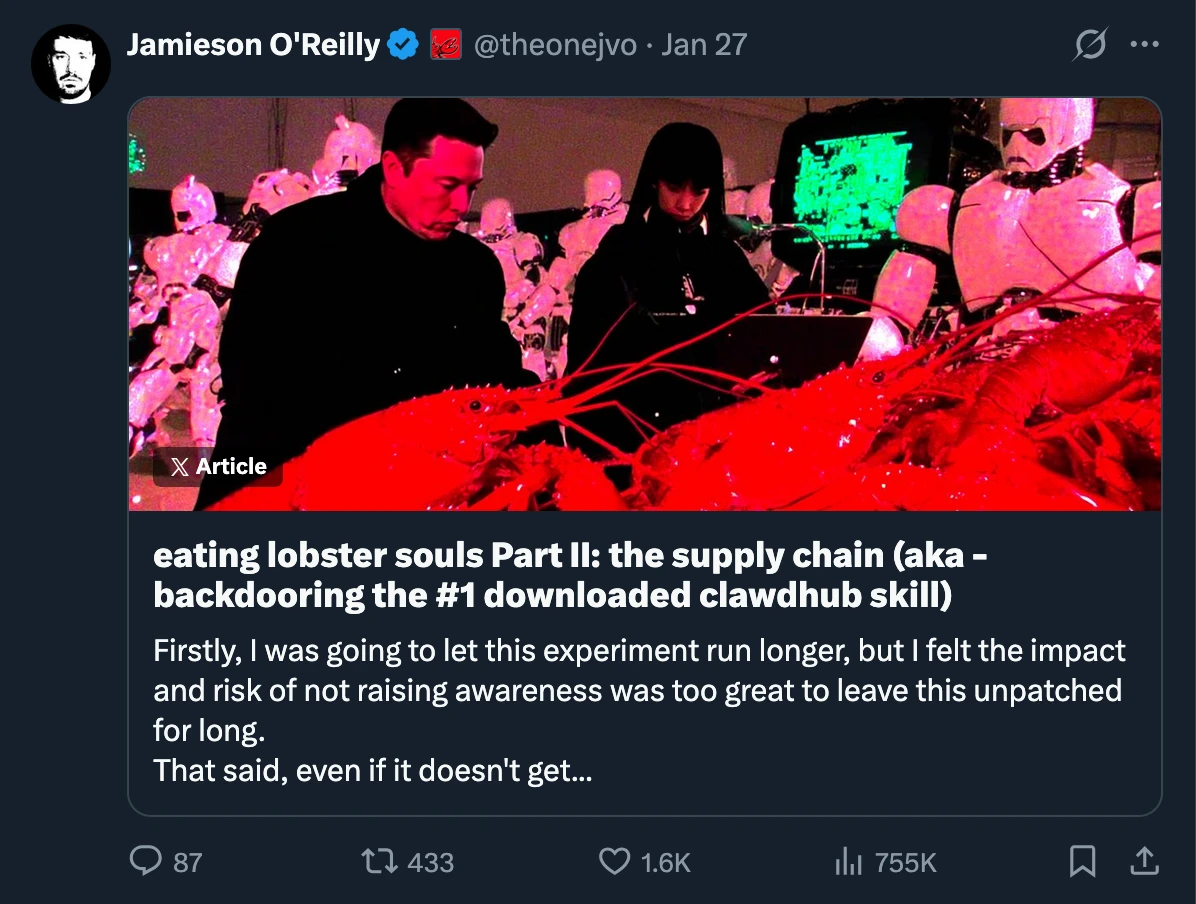
Task: Click the 433 repost count
Action: (x=431, y=862)
